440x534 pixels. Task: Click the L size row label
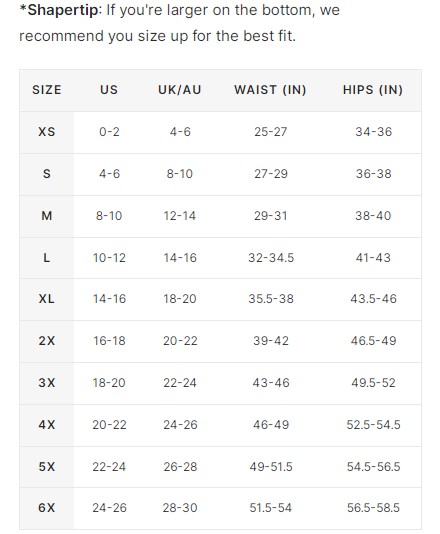click(x=47, y=258)
